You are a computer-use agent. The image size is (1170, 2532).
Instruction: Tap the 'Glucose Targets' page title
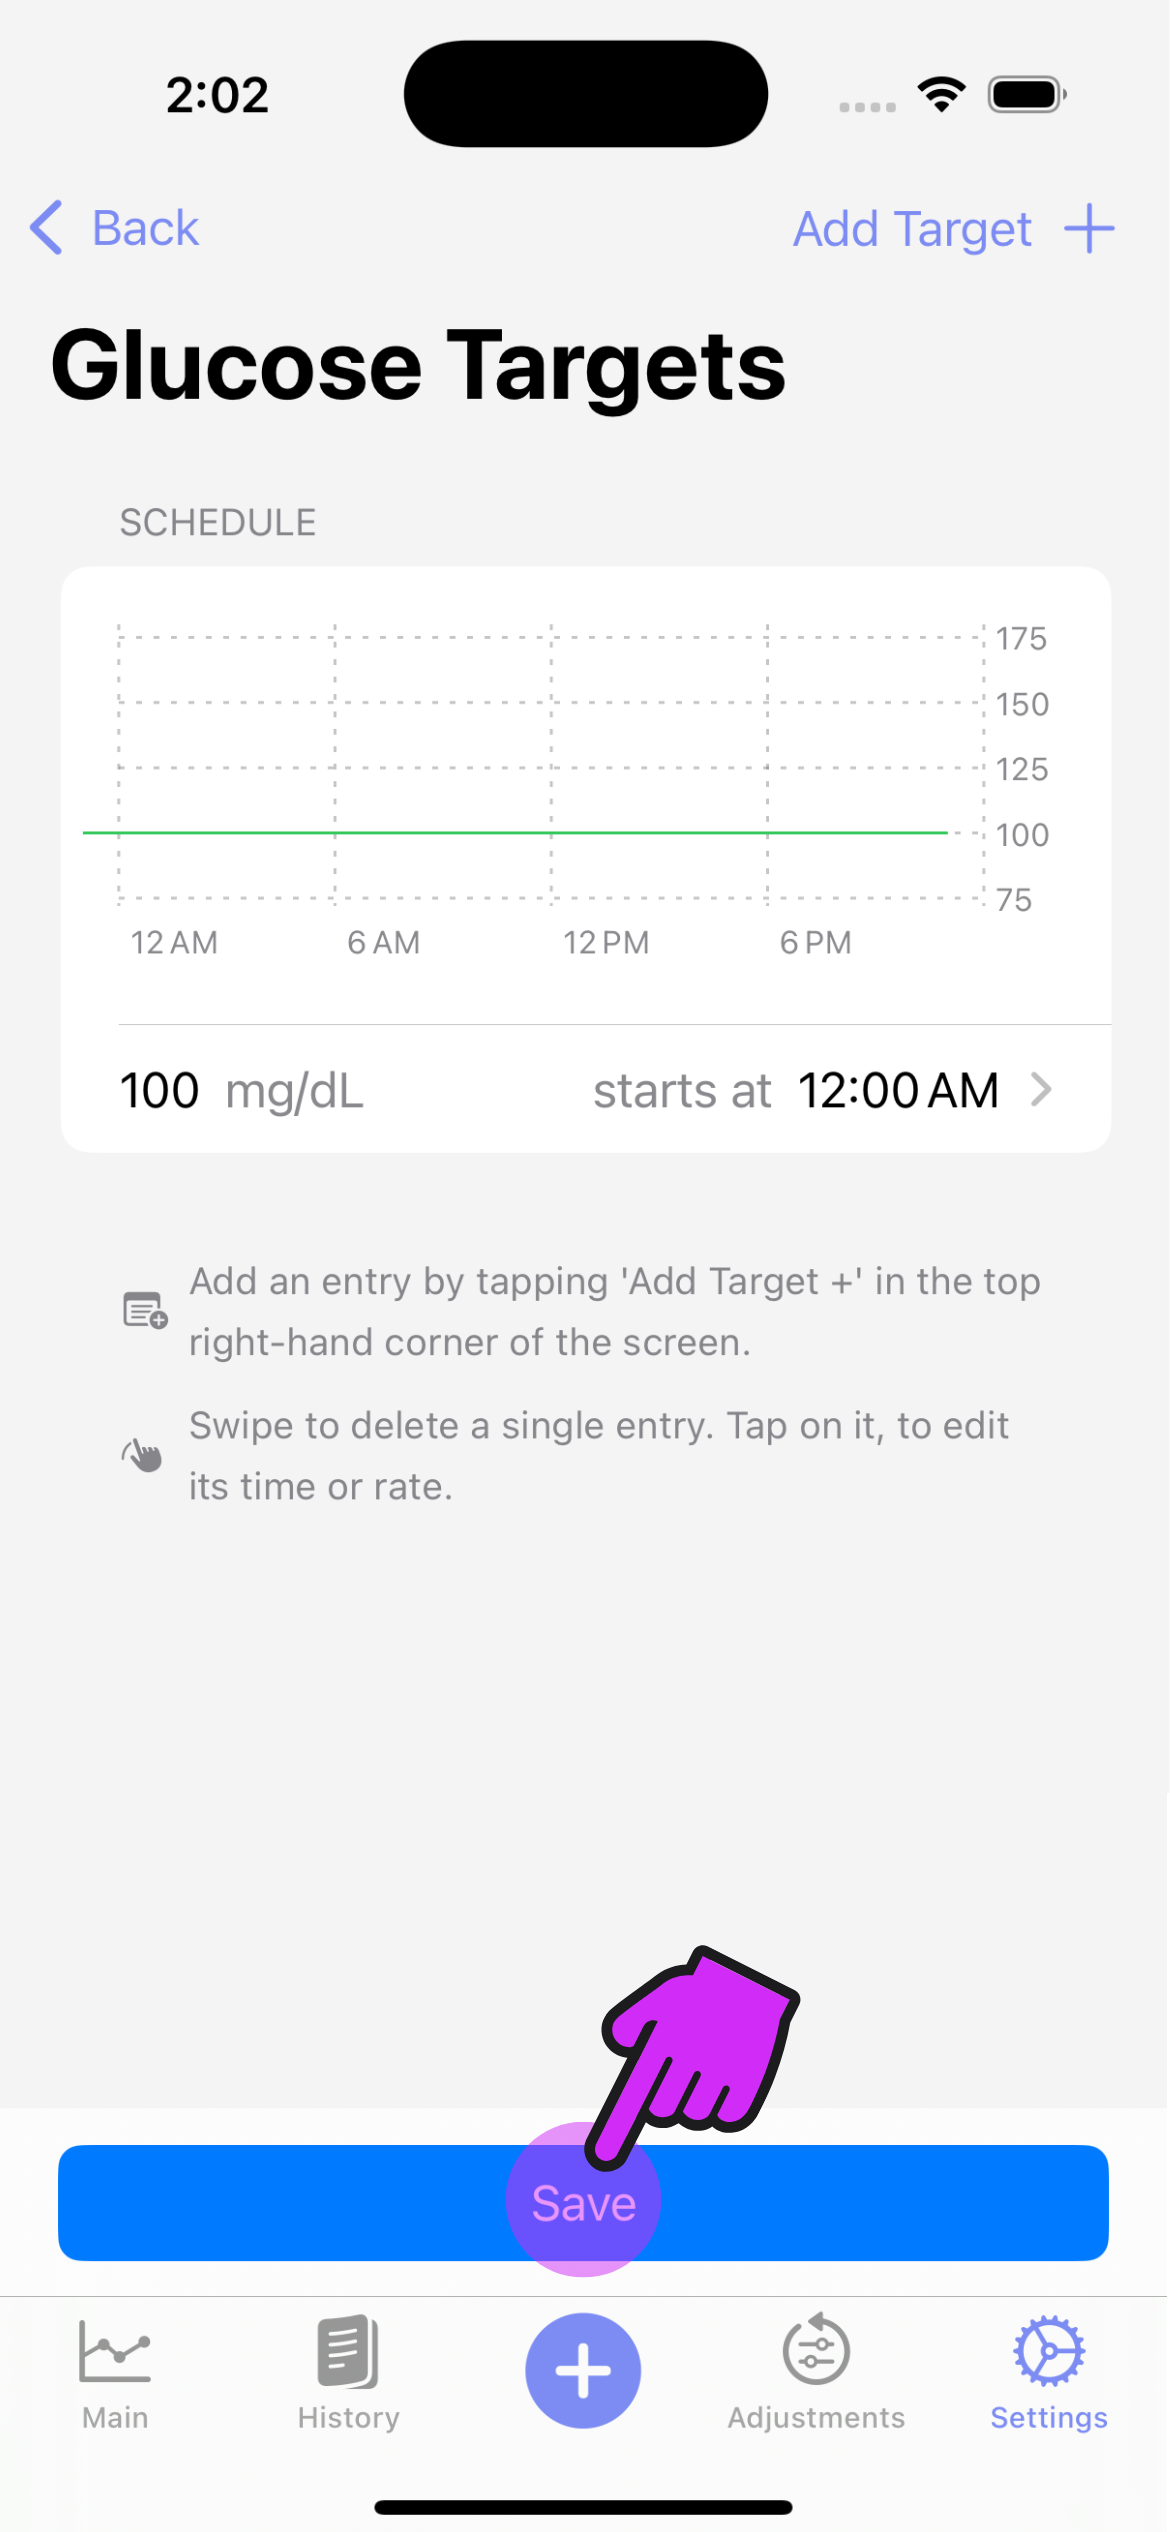pos(418,366)
